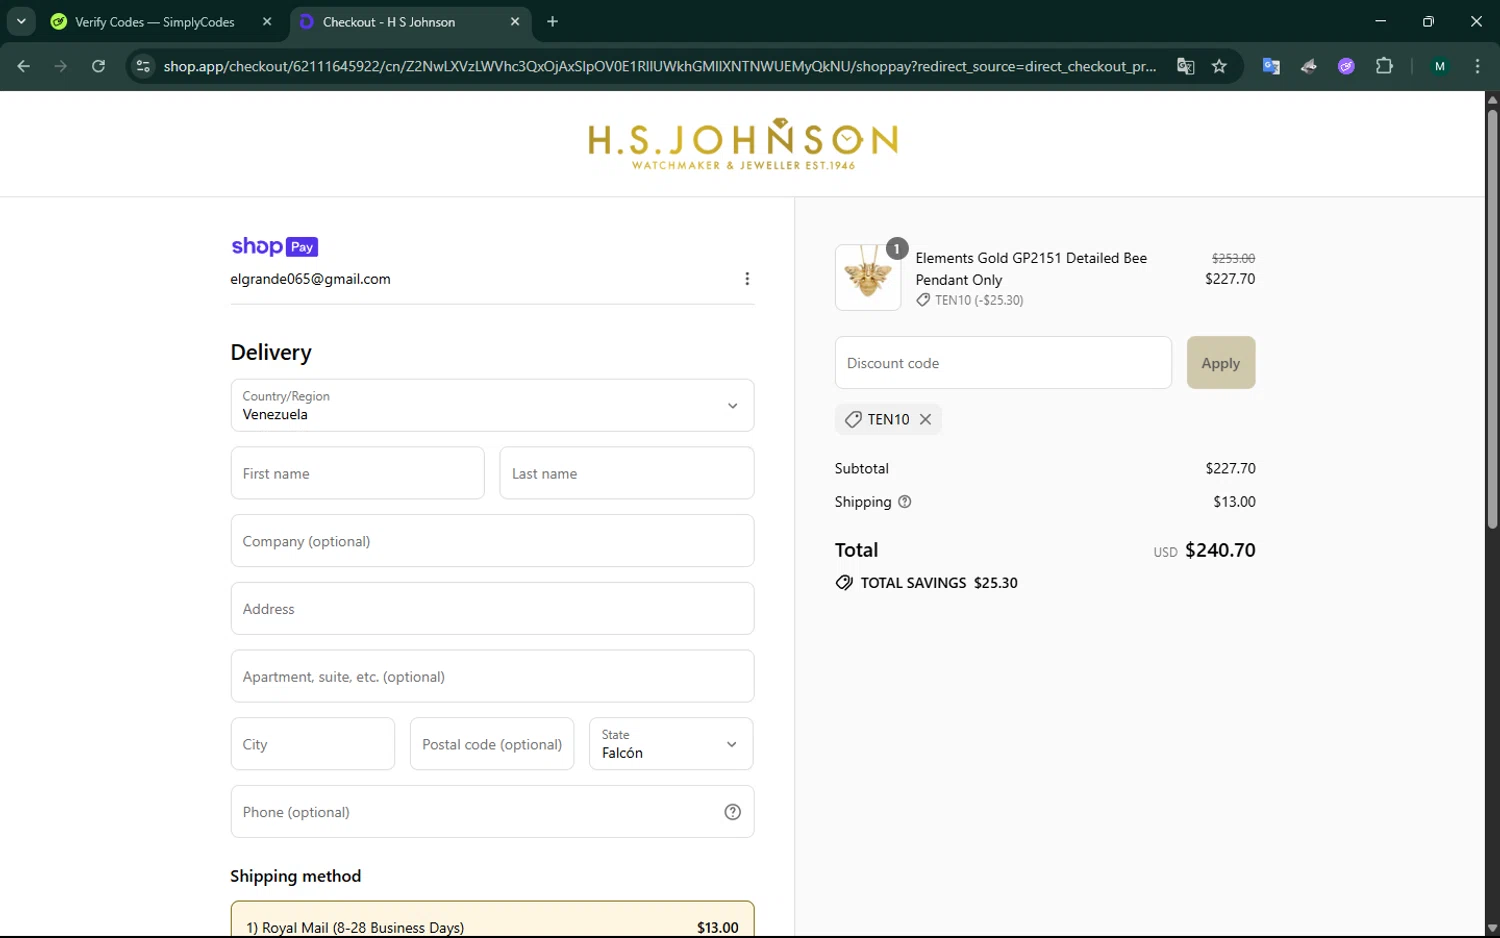
Task: Open the white bird extension icon
Action: pyautogui.click(x=1309, y=66)
